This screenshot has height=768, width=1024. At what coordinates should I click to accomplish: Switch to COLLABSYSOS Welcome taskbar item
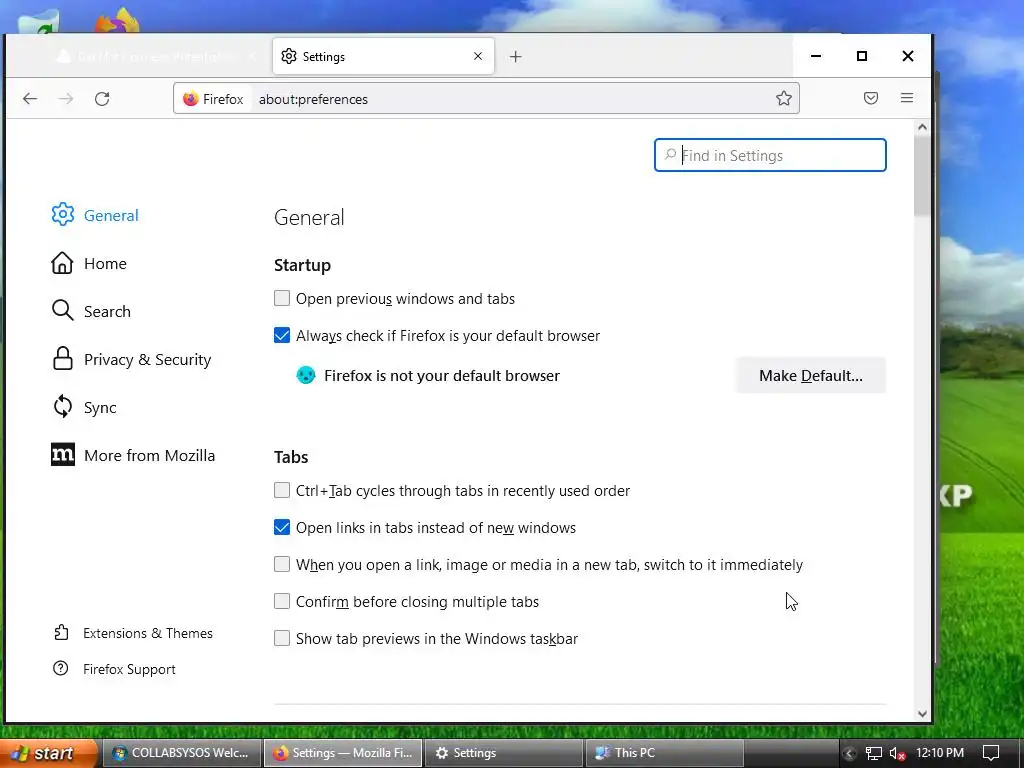[182, 753]
